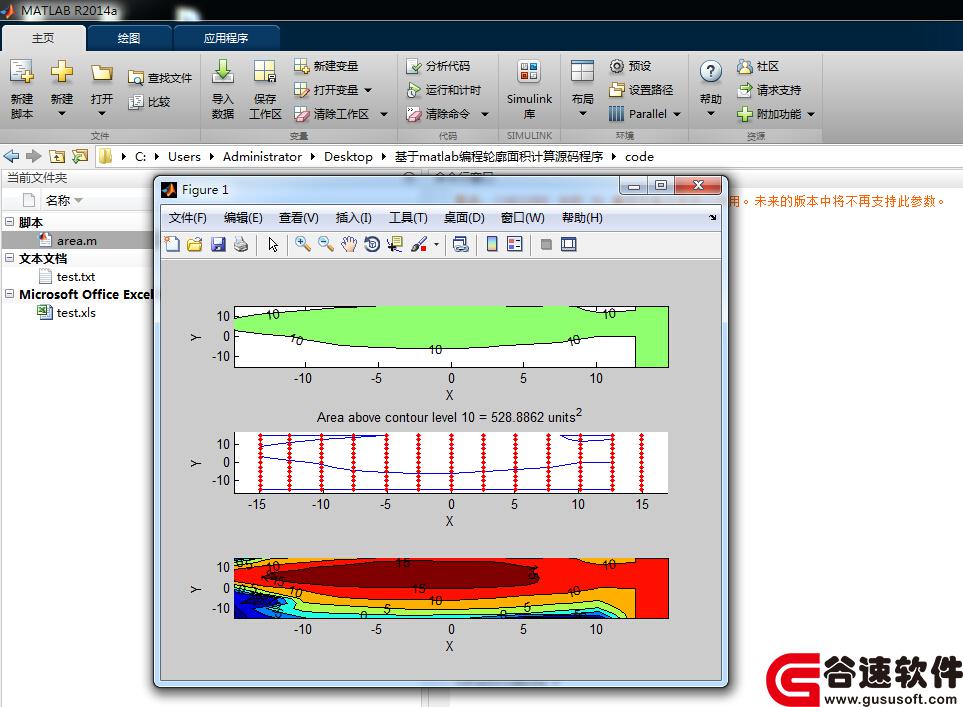The width and height of the screenshot is (963, 707).
Task: Open Open Variable (打开变量) dropdown
Action: [368, 90]
